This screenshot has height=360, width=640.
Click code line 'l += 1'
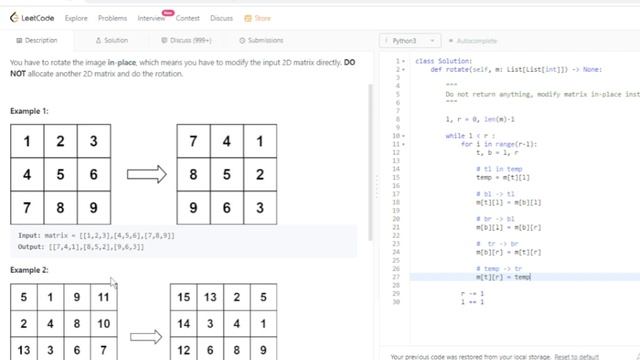tap(472, 302)
